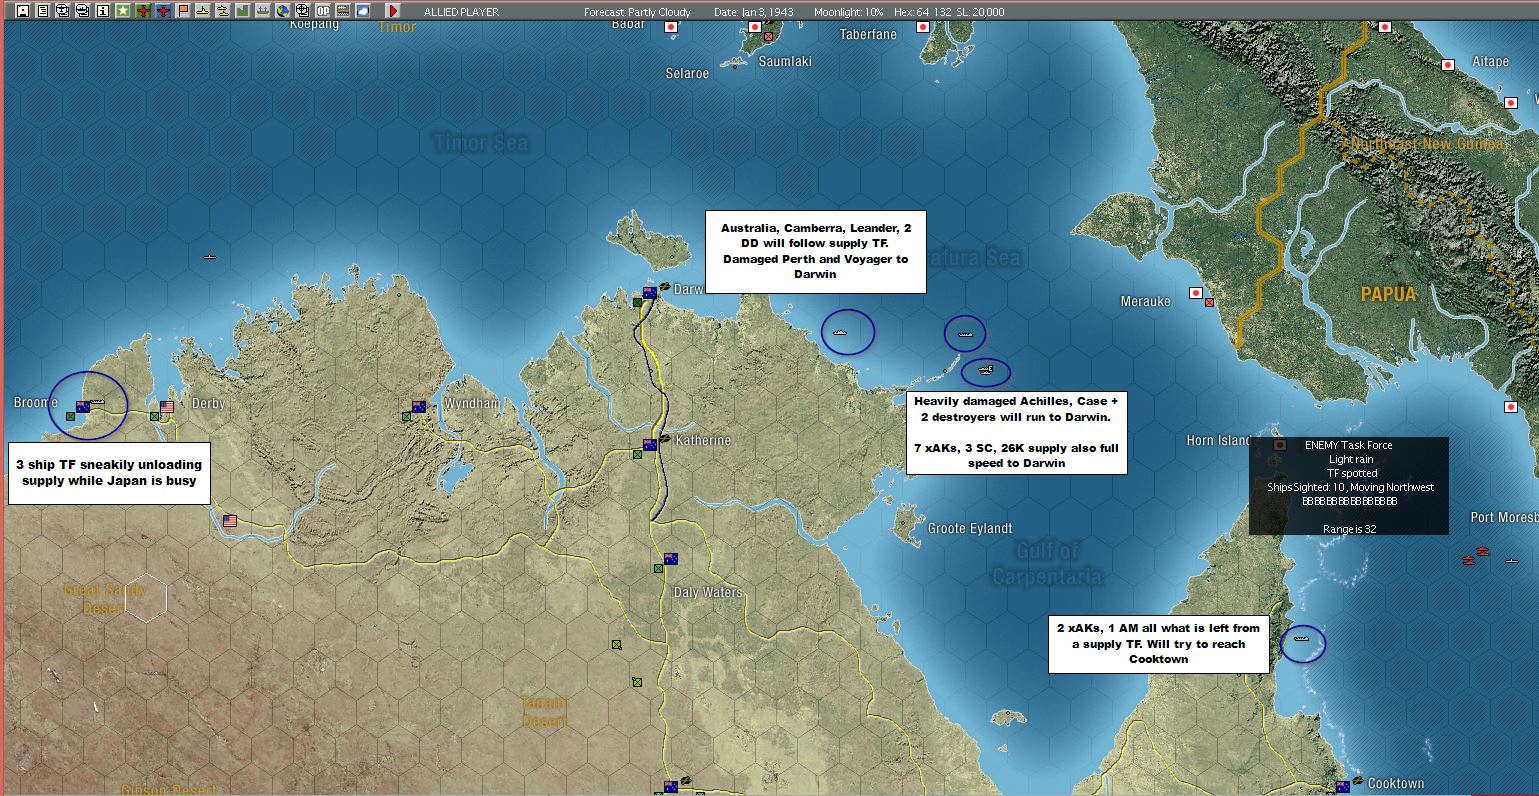Viewport: 1539px width, 796px height.
Task: Click the 'Moonlight: 10%' status text
Action: pos(848,12)
